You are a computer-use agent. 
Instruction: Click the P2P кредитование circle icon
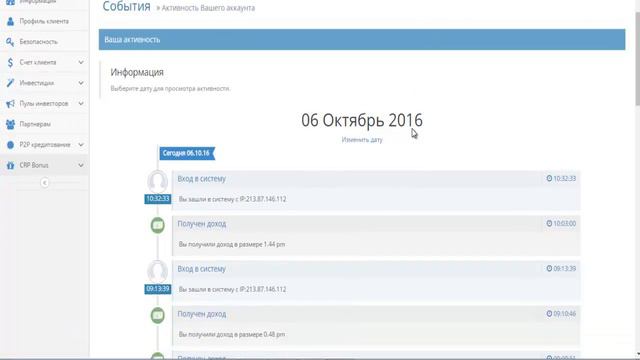[x=10, y=144]
